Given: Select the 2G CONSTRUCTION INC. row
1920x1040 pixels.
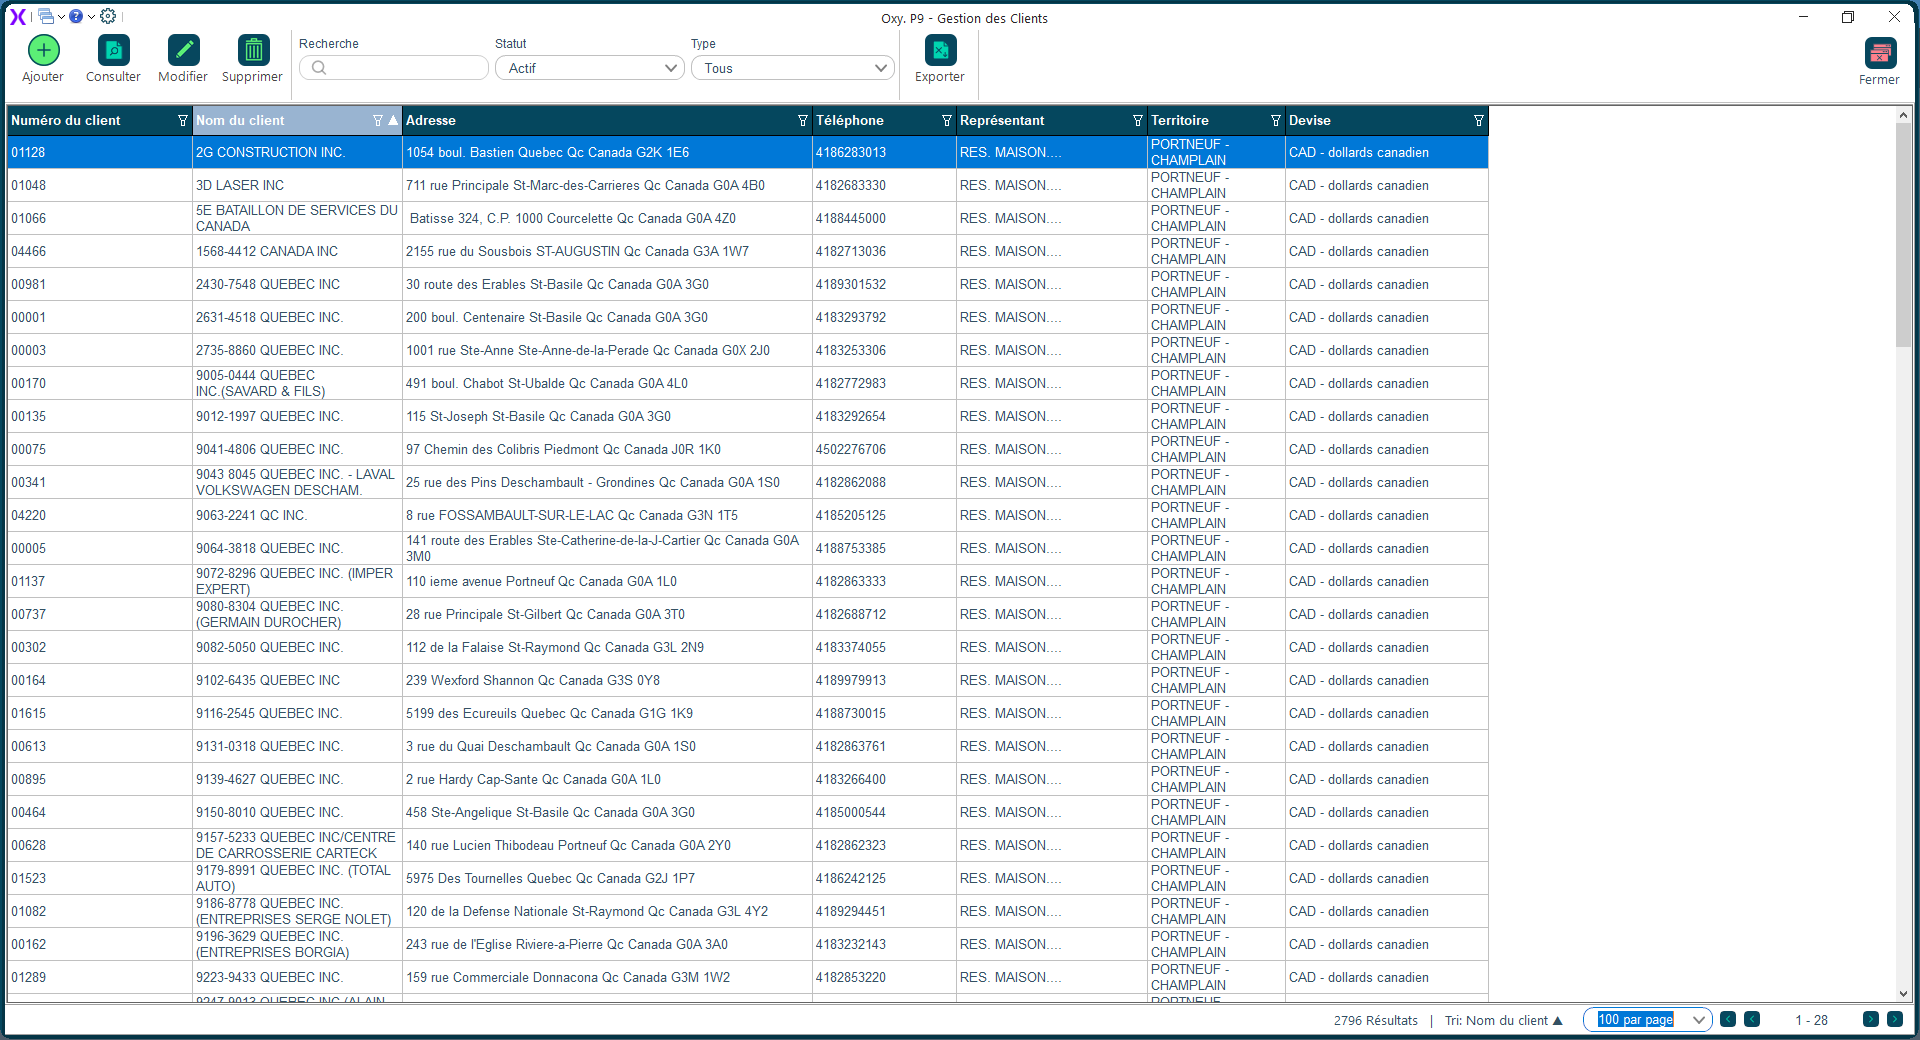Looking at the screenshot, I should click(747, 152).
